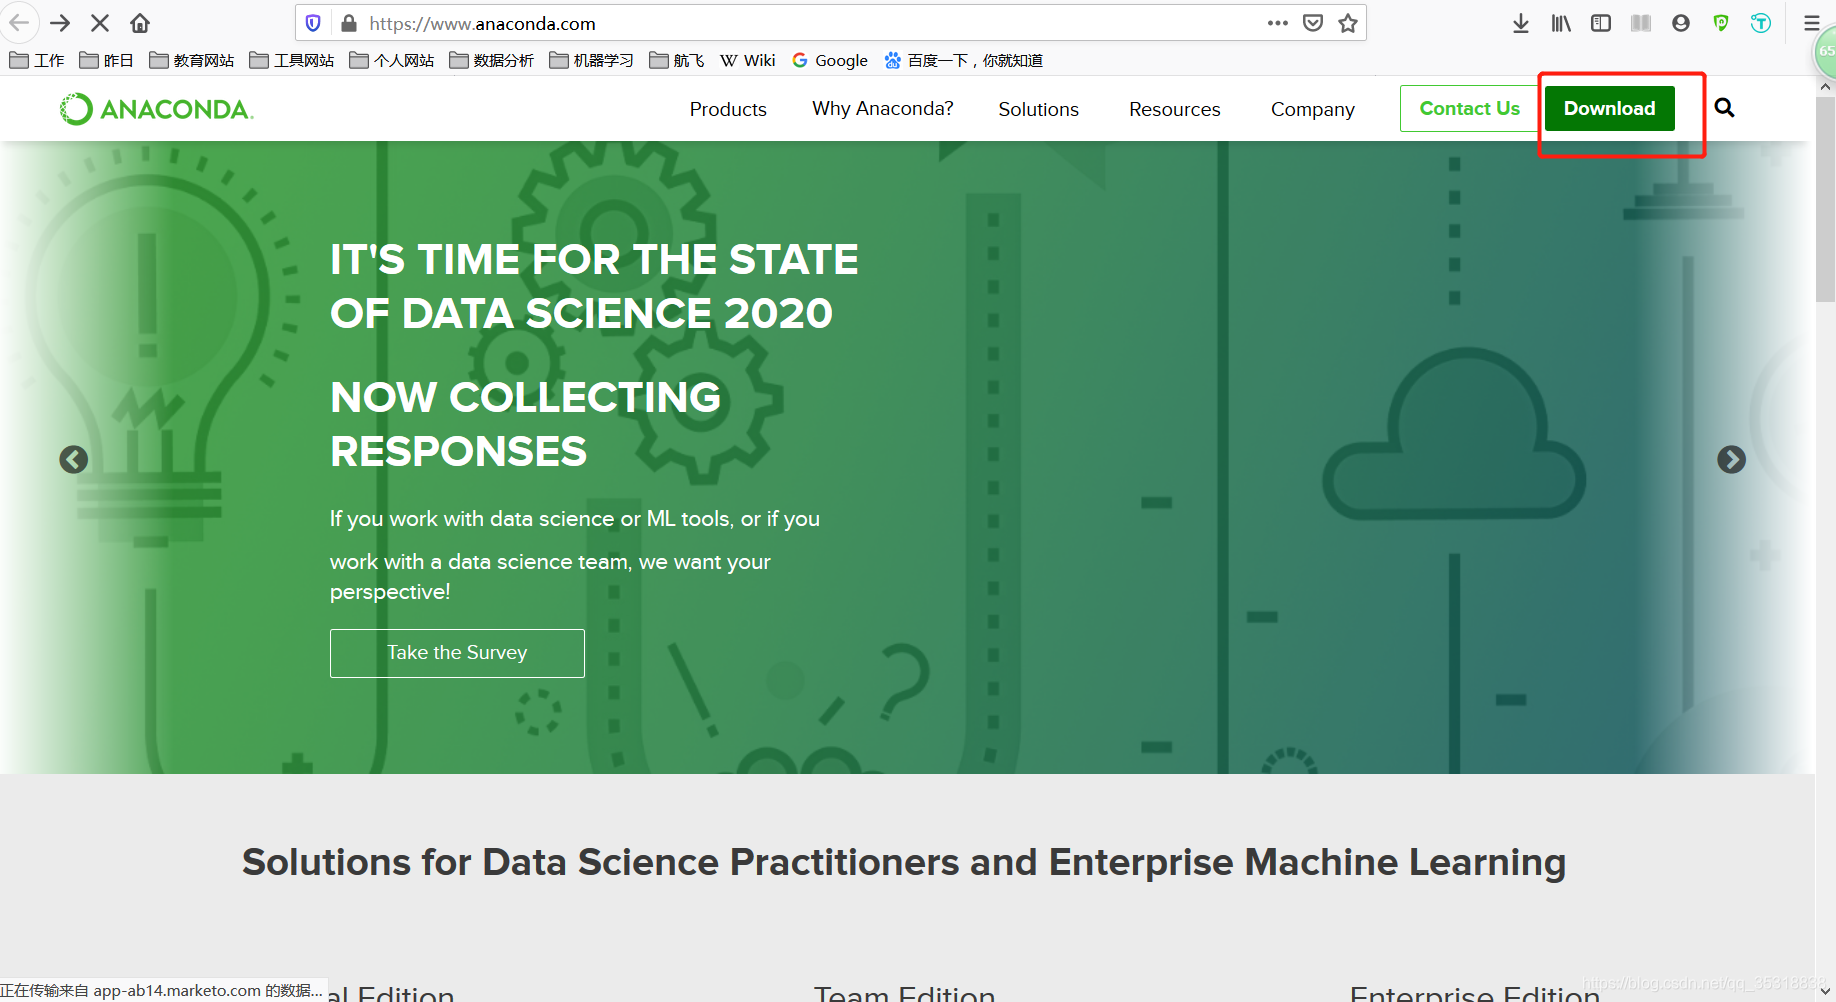Viewport: 1836px width, 1002px height.
Task: Open the Resources menu
Action: [1175, 109]
